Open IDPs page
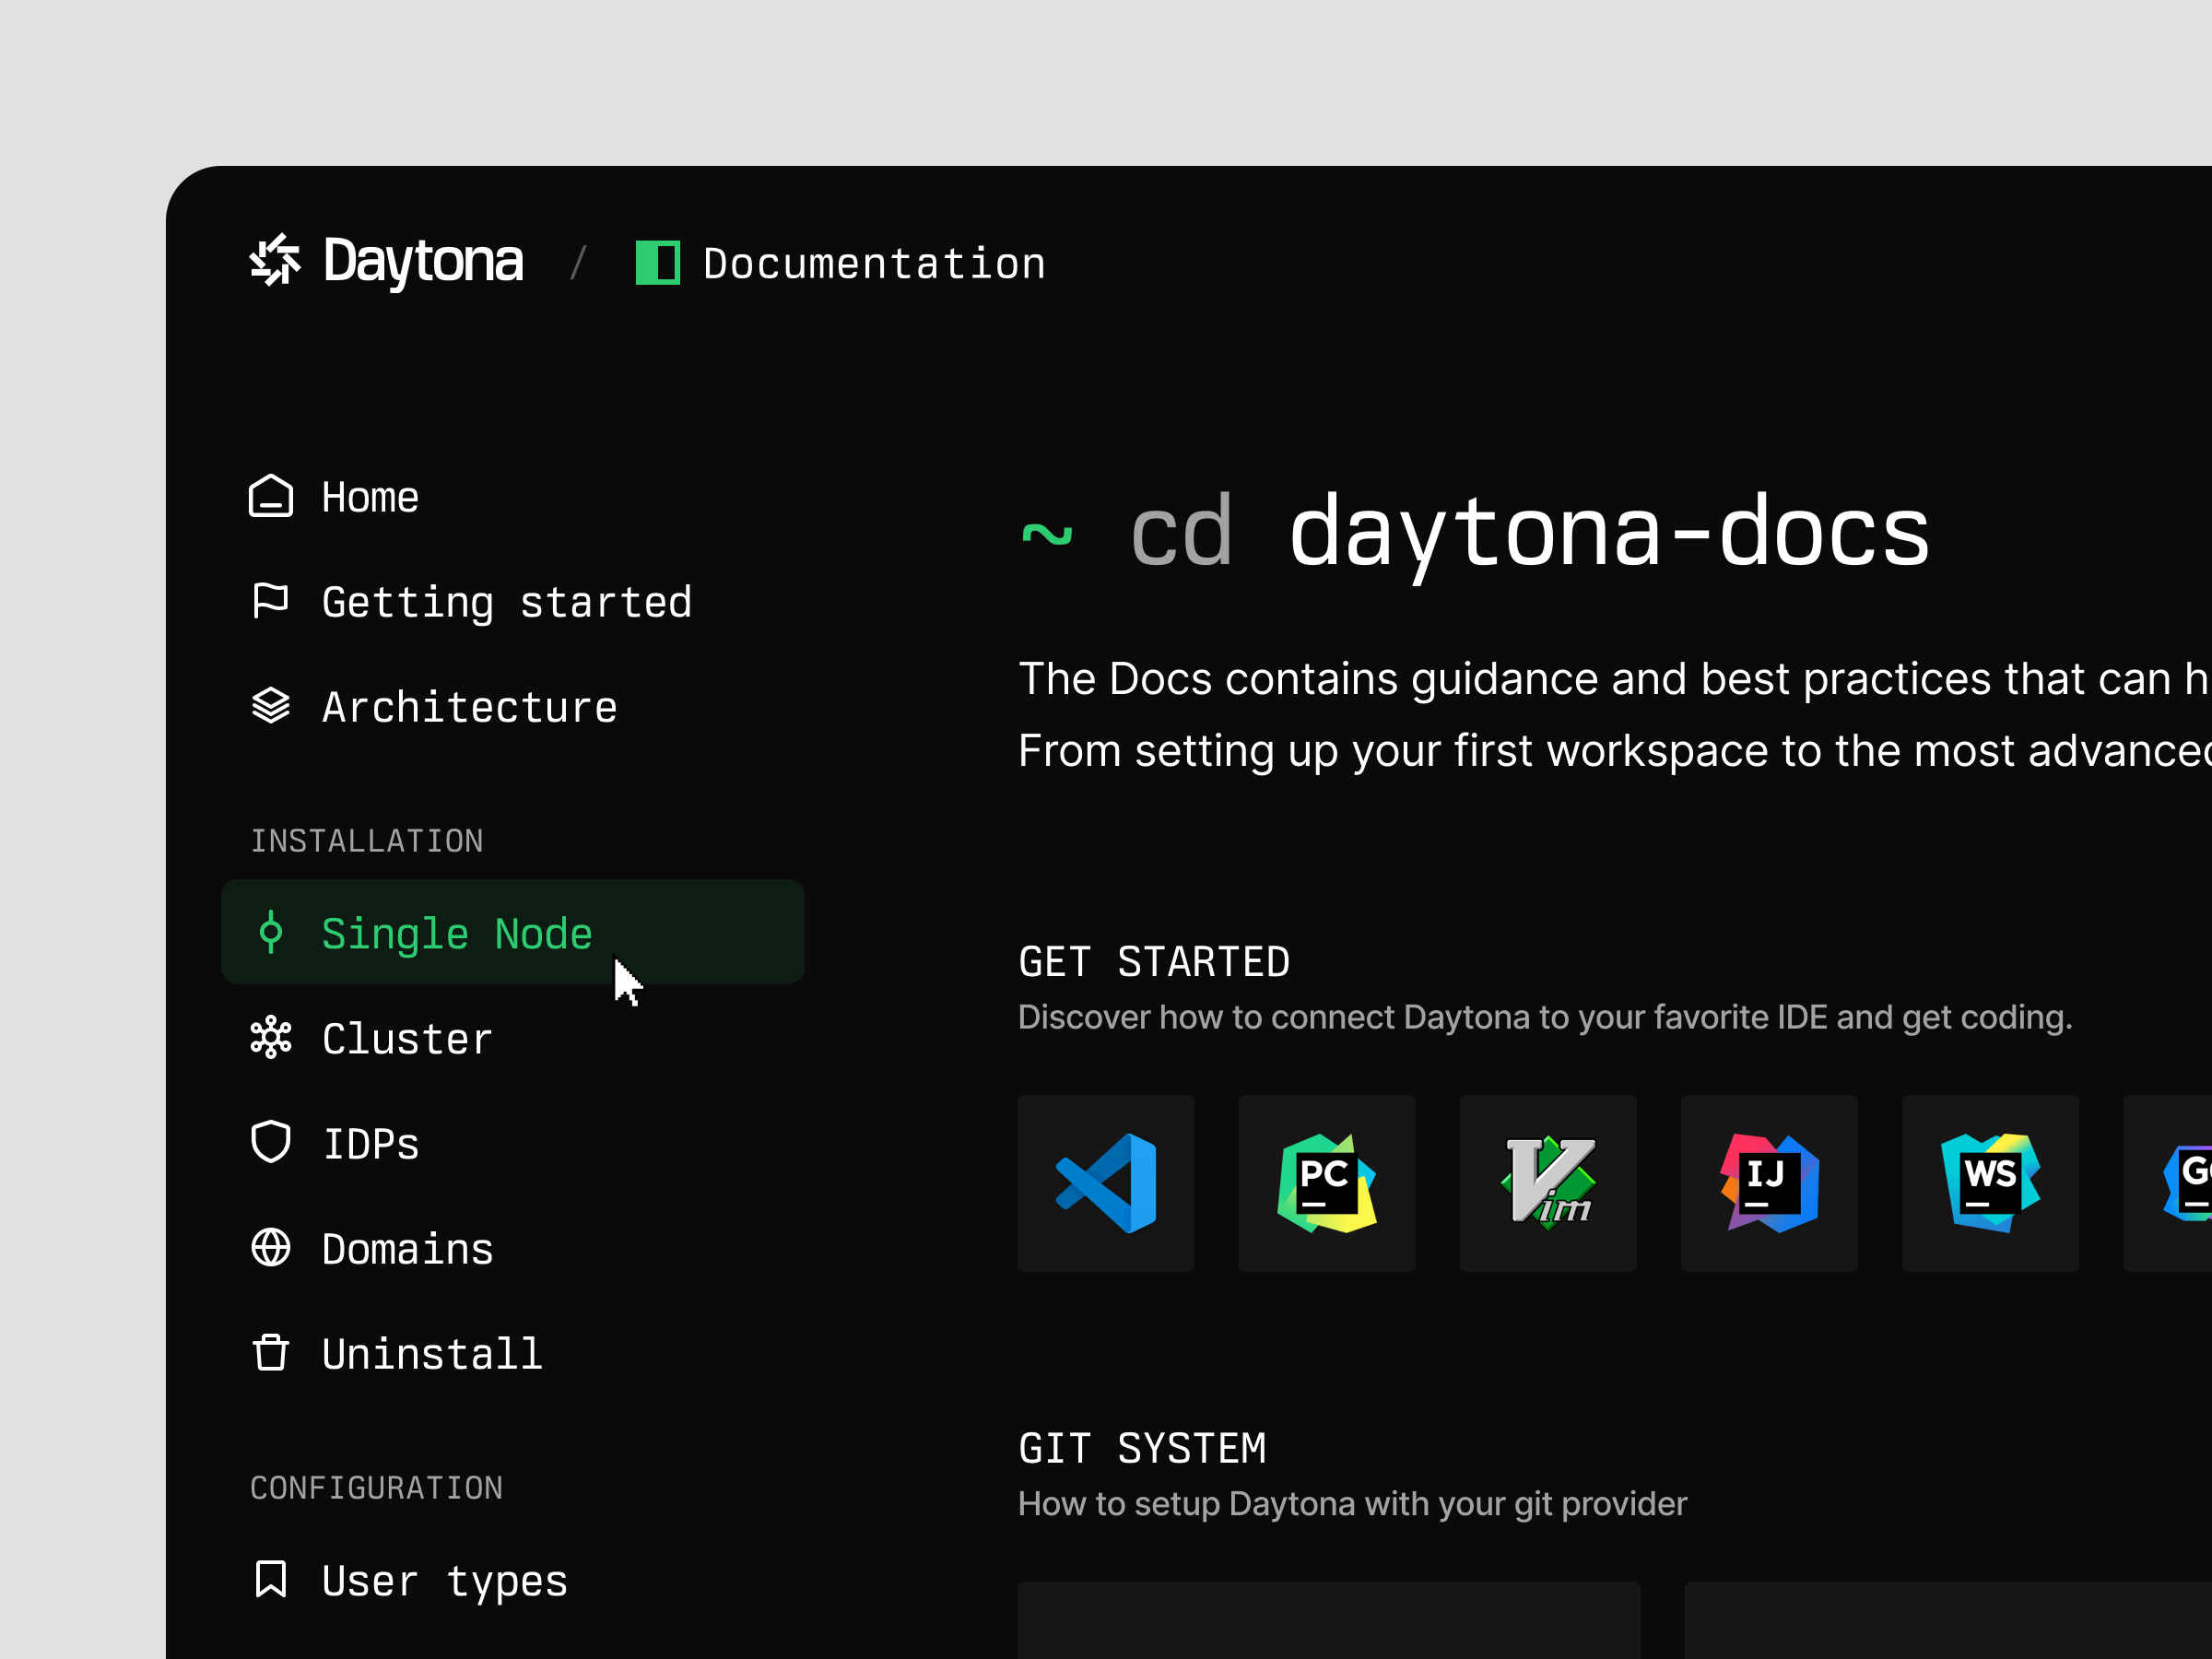Screen dimensions: 2212x1659 pyautogui.click(x=371, y=1144)
